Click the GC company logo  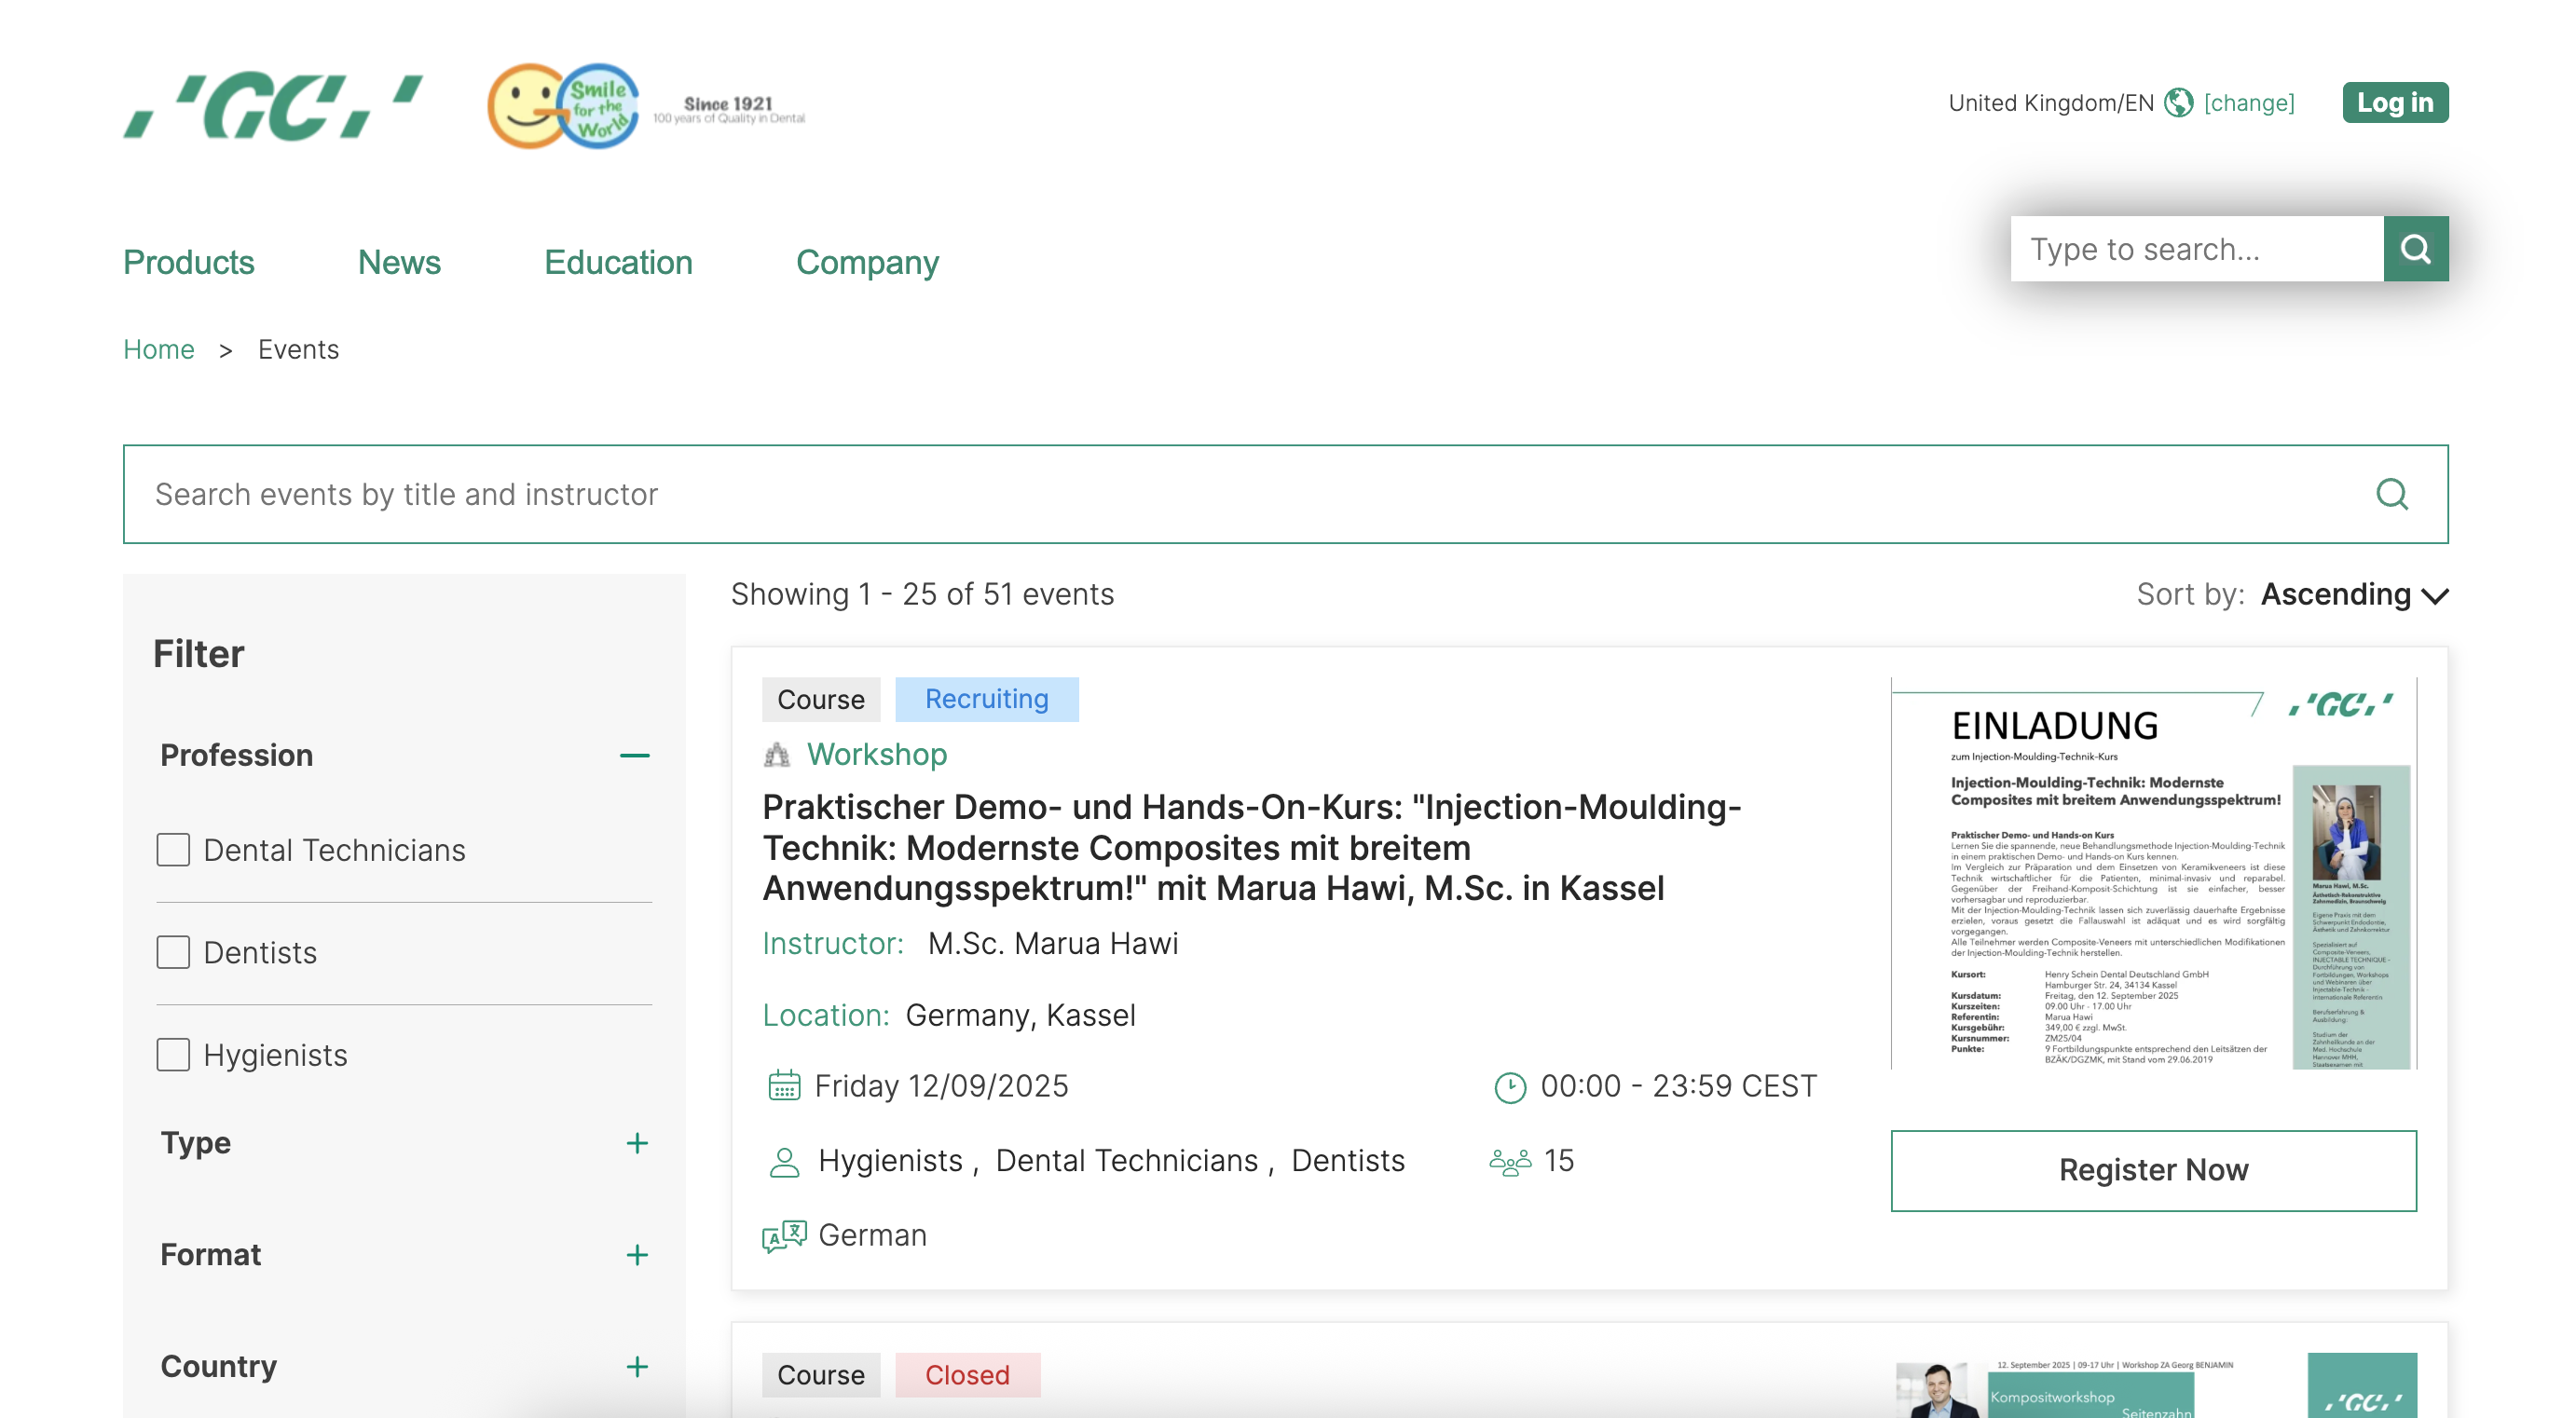pos(272,105)
